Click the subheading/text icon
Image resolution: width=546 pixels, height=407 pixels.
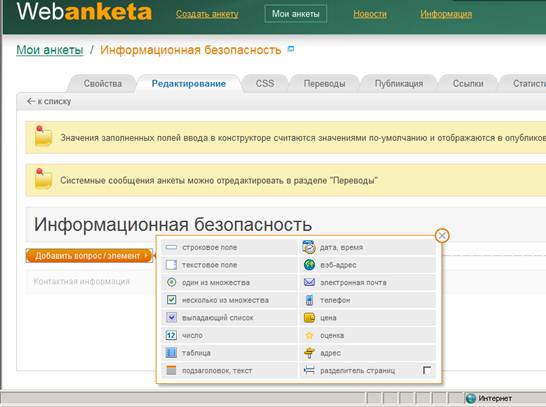pyautogui.click(x=171, y=370)
